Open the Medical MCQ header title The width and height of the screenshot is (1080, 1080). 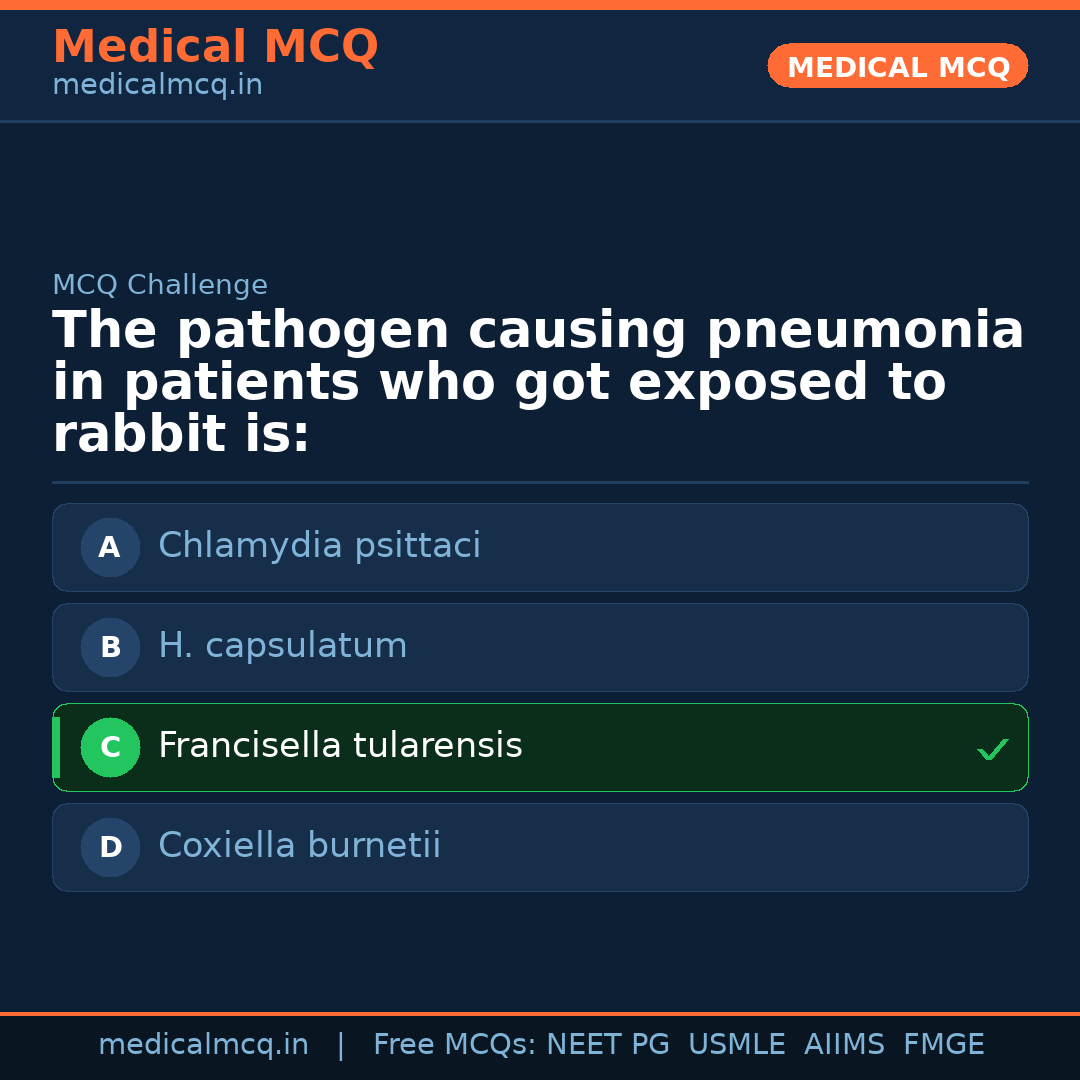coord(215,47)
